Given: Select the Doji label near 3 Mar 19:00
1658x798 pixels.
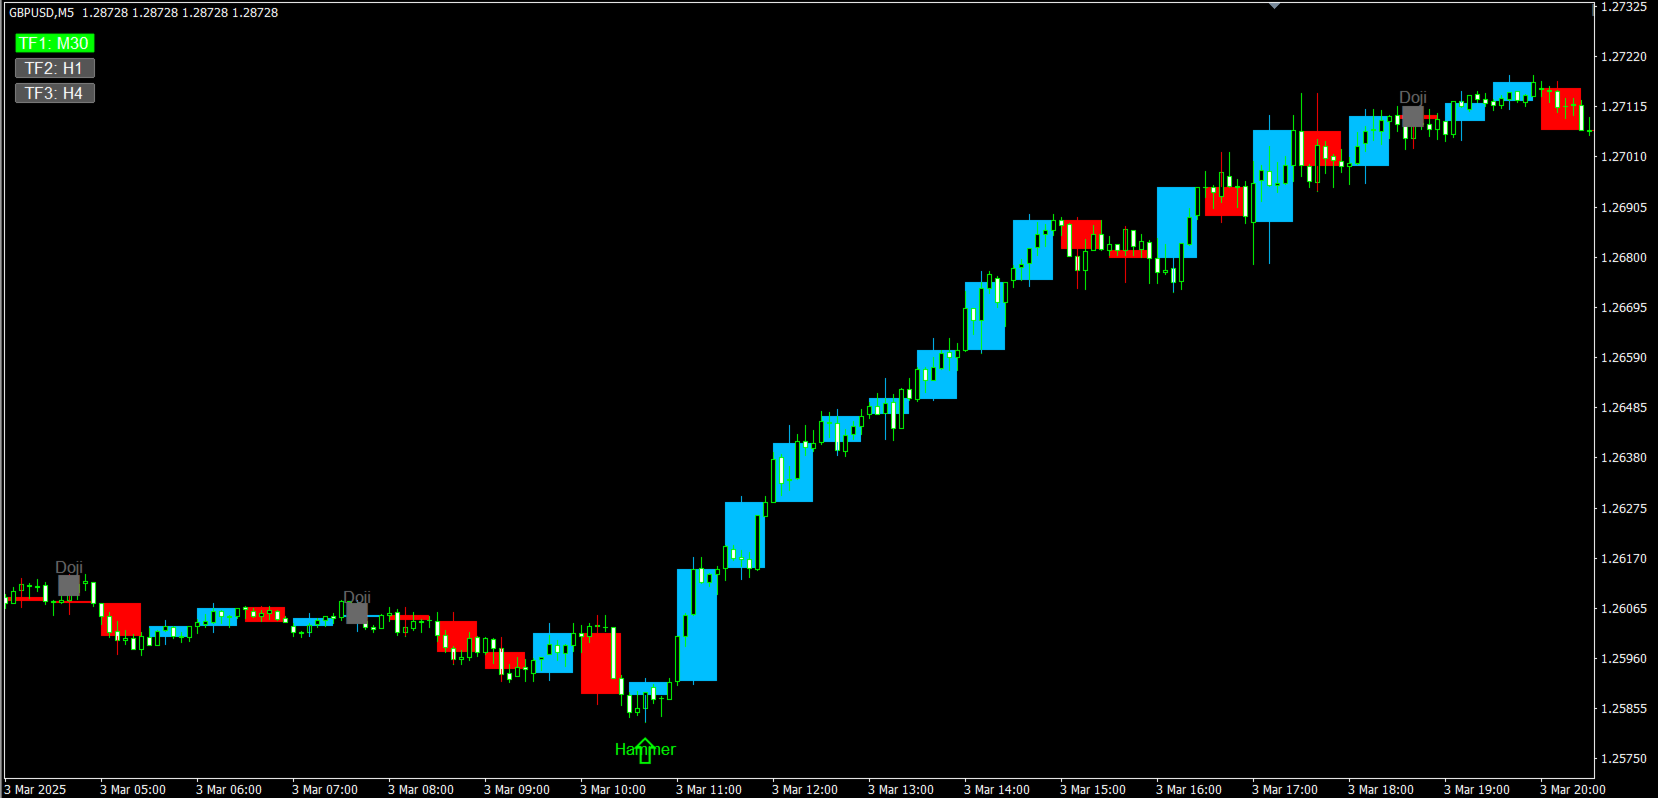Looking at the screenshot, I should pyautogui.click(x=1412, y=97).
